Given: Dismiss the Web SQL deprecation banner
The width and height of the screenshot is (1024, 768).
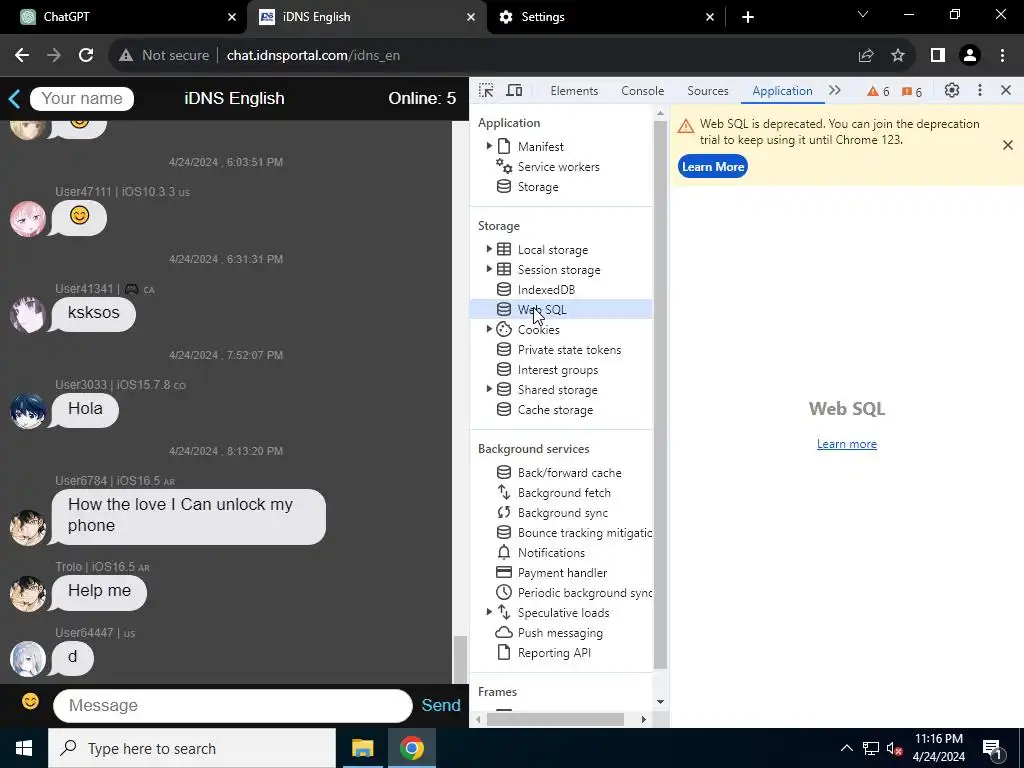Looking at the screenshot, I should point(1008,145).
